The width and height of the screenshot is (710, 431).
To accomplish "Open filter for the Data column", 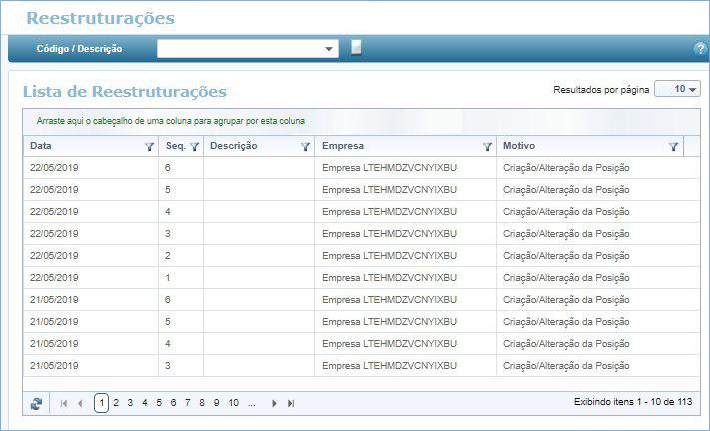I will pos(149,146).
